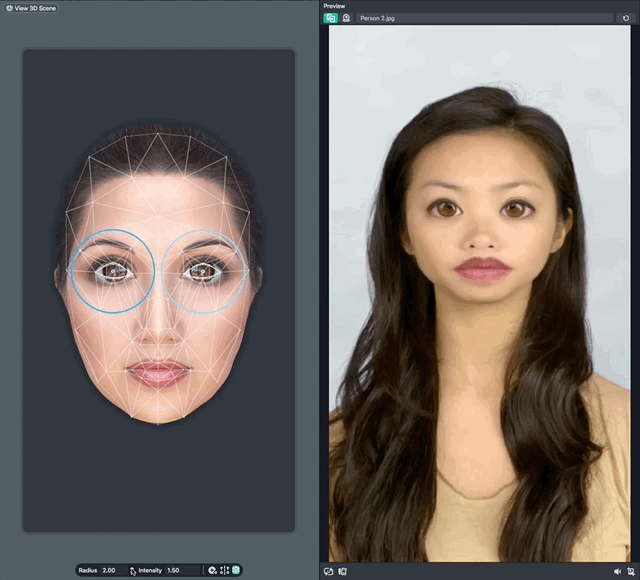
Task: Click the Preview panel title
Action: [334, 6]
